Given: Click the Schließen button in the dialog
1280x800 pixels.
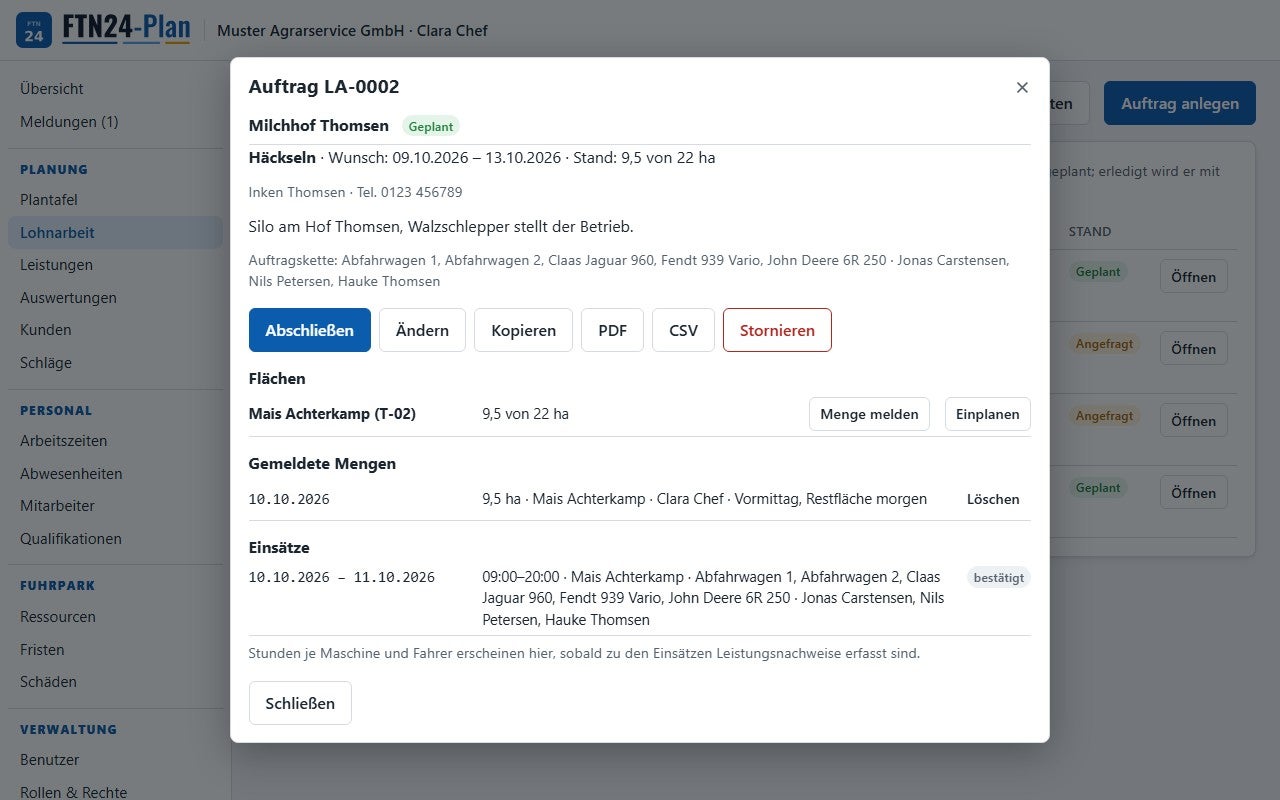Looking at the screenshot, I should tap(300, 703).
